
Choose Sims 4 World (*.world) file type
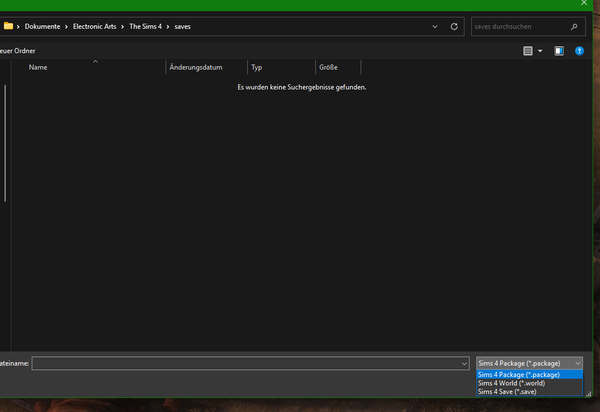512,383
